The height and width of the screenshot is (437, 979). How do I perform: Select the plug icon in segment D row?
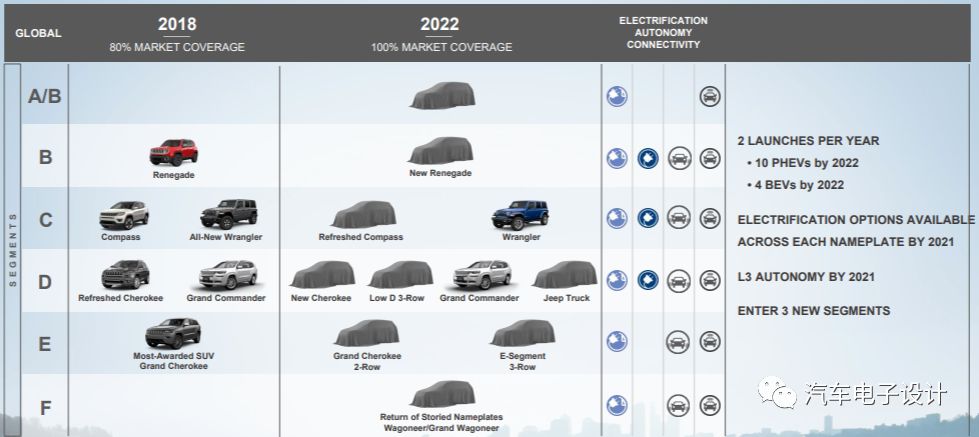click(648, 280)
